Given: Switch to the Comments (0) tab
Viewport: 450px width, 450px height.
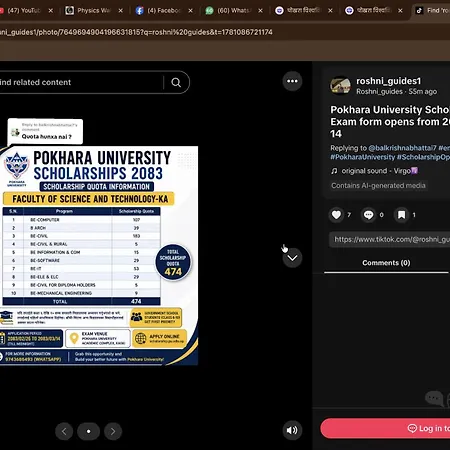Looking at the screenshot, I should coord(386,263).
